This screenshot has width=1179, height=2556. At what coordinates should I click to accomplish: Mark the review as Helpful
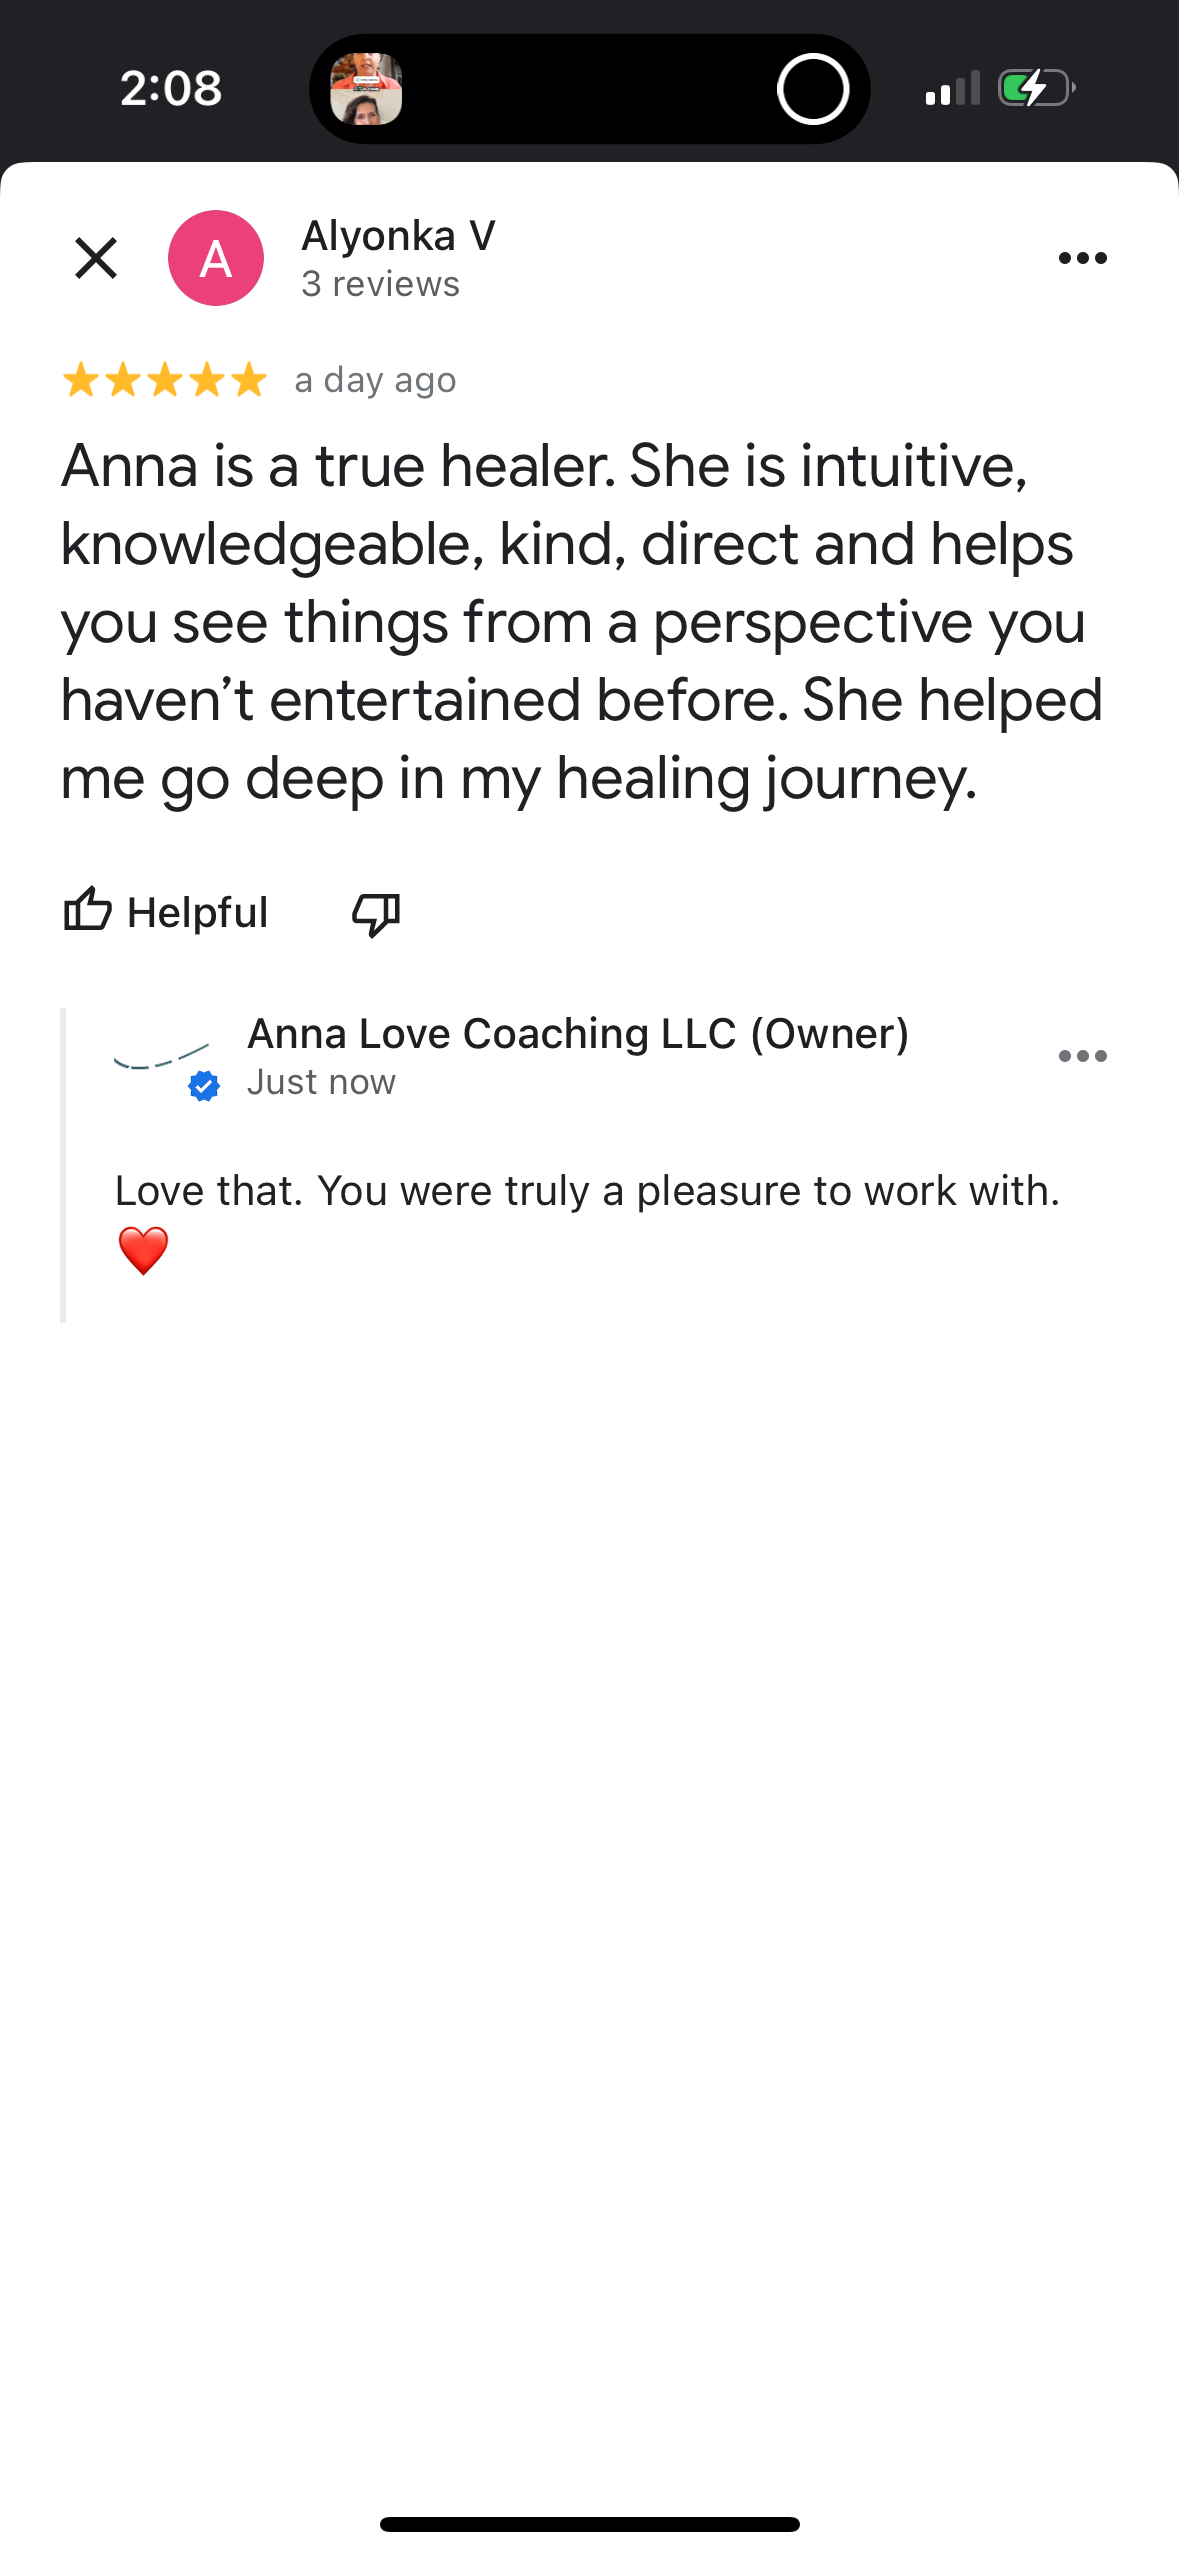pos(166,912)
